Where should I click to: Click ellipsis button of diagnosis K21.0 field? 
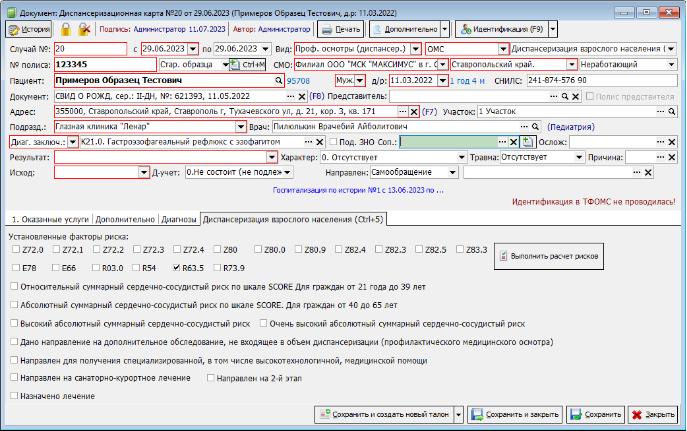(x=308, y=142)
